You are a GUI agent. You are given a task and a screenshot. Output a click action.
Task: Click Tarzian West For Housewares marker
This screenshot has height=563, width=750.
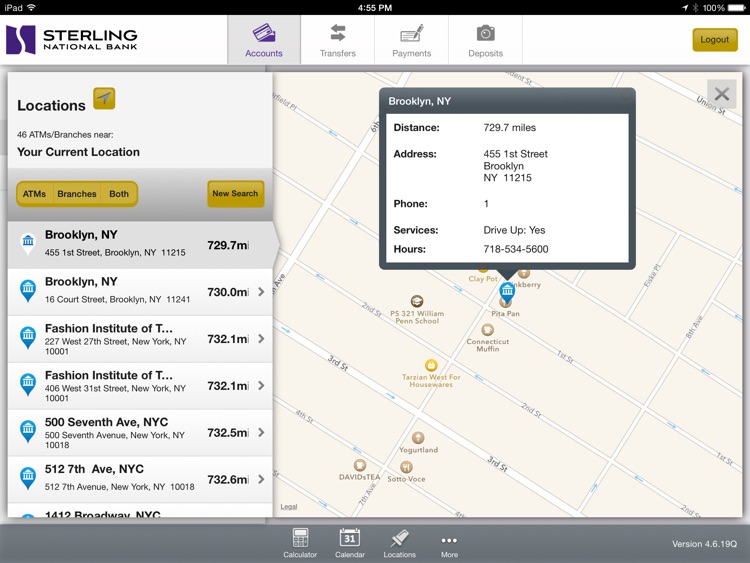pyautogui.click(x=431, y=365)
